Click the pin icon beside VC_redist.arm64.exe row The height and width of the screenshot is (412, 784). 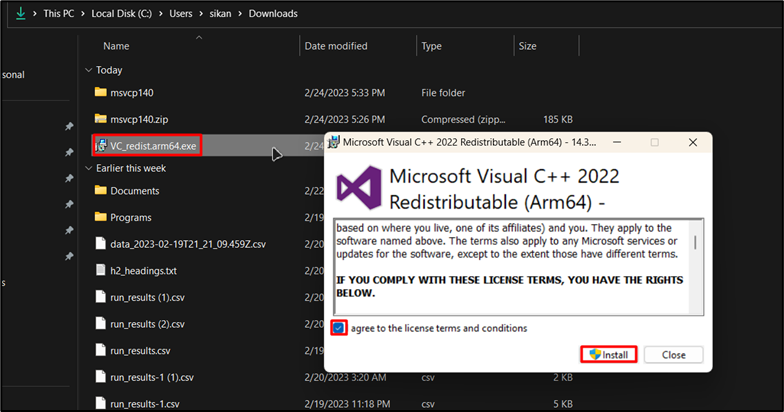70,152
